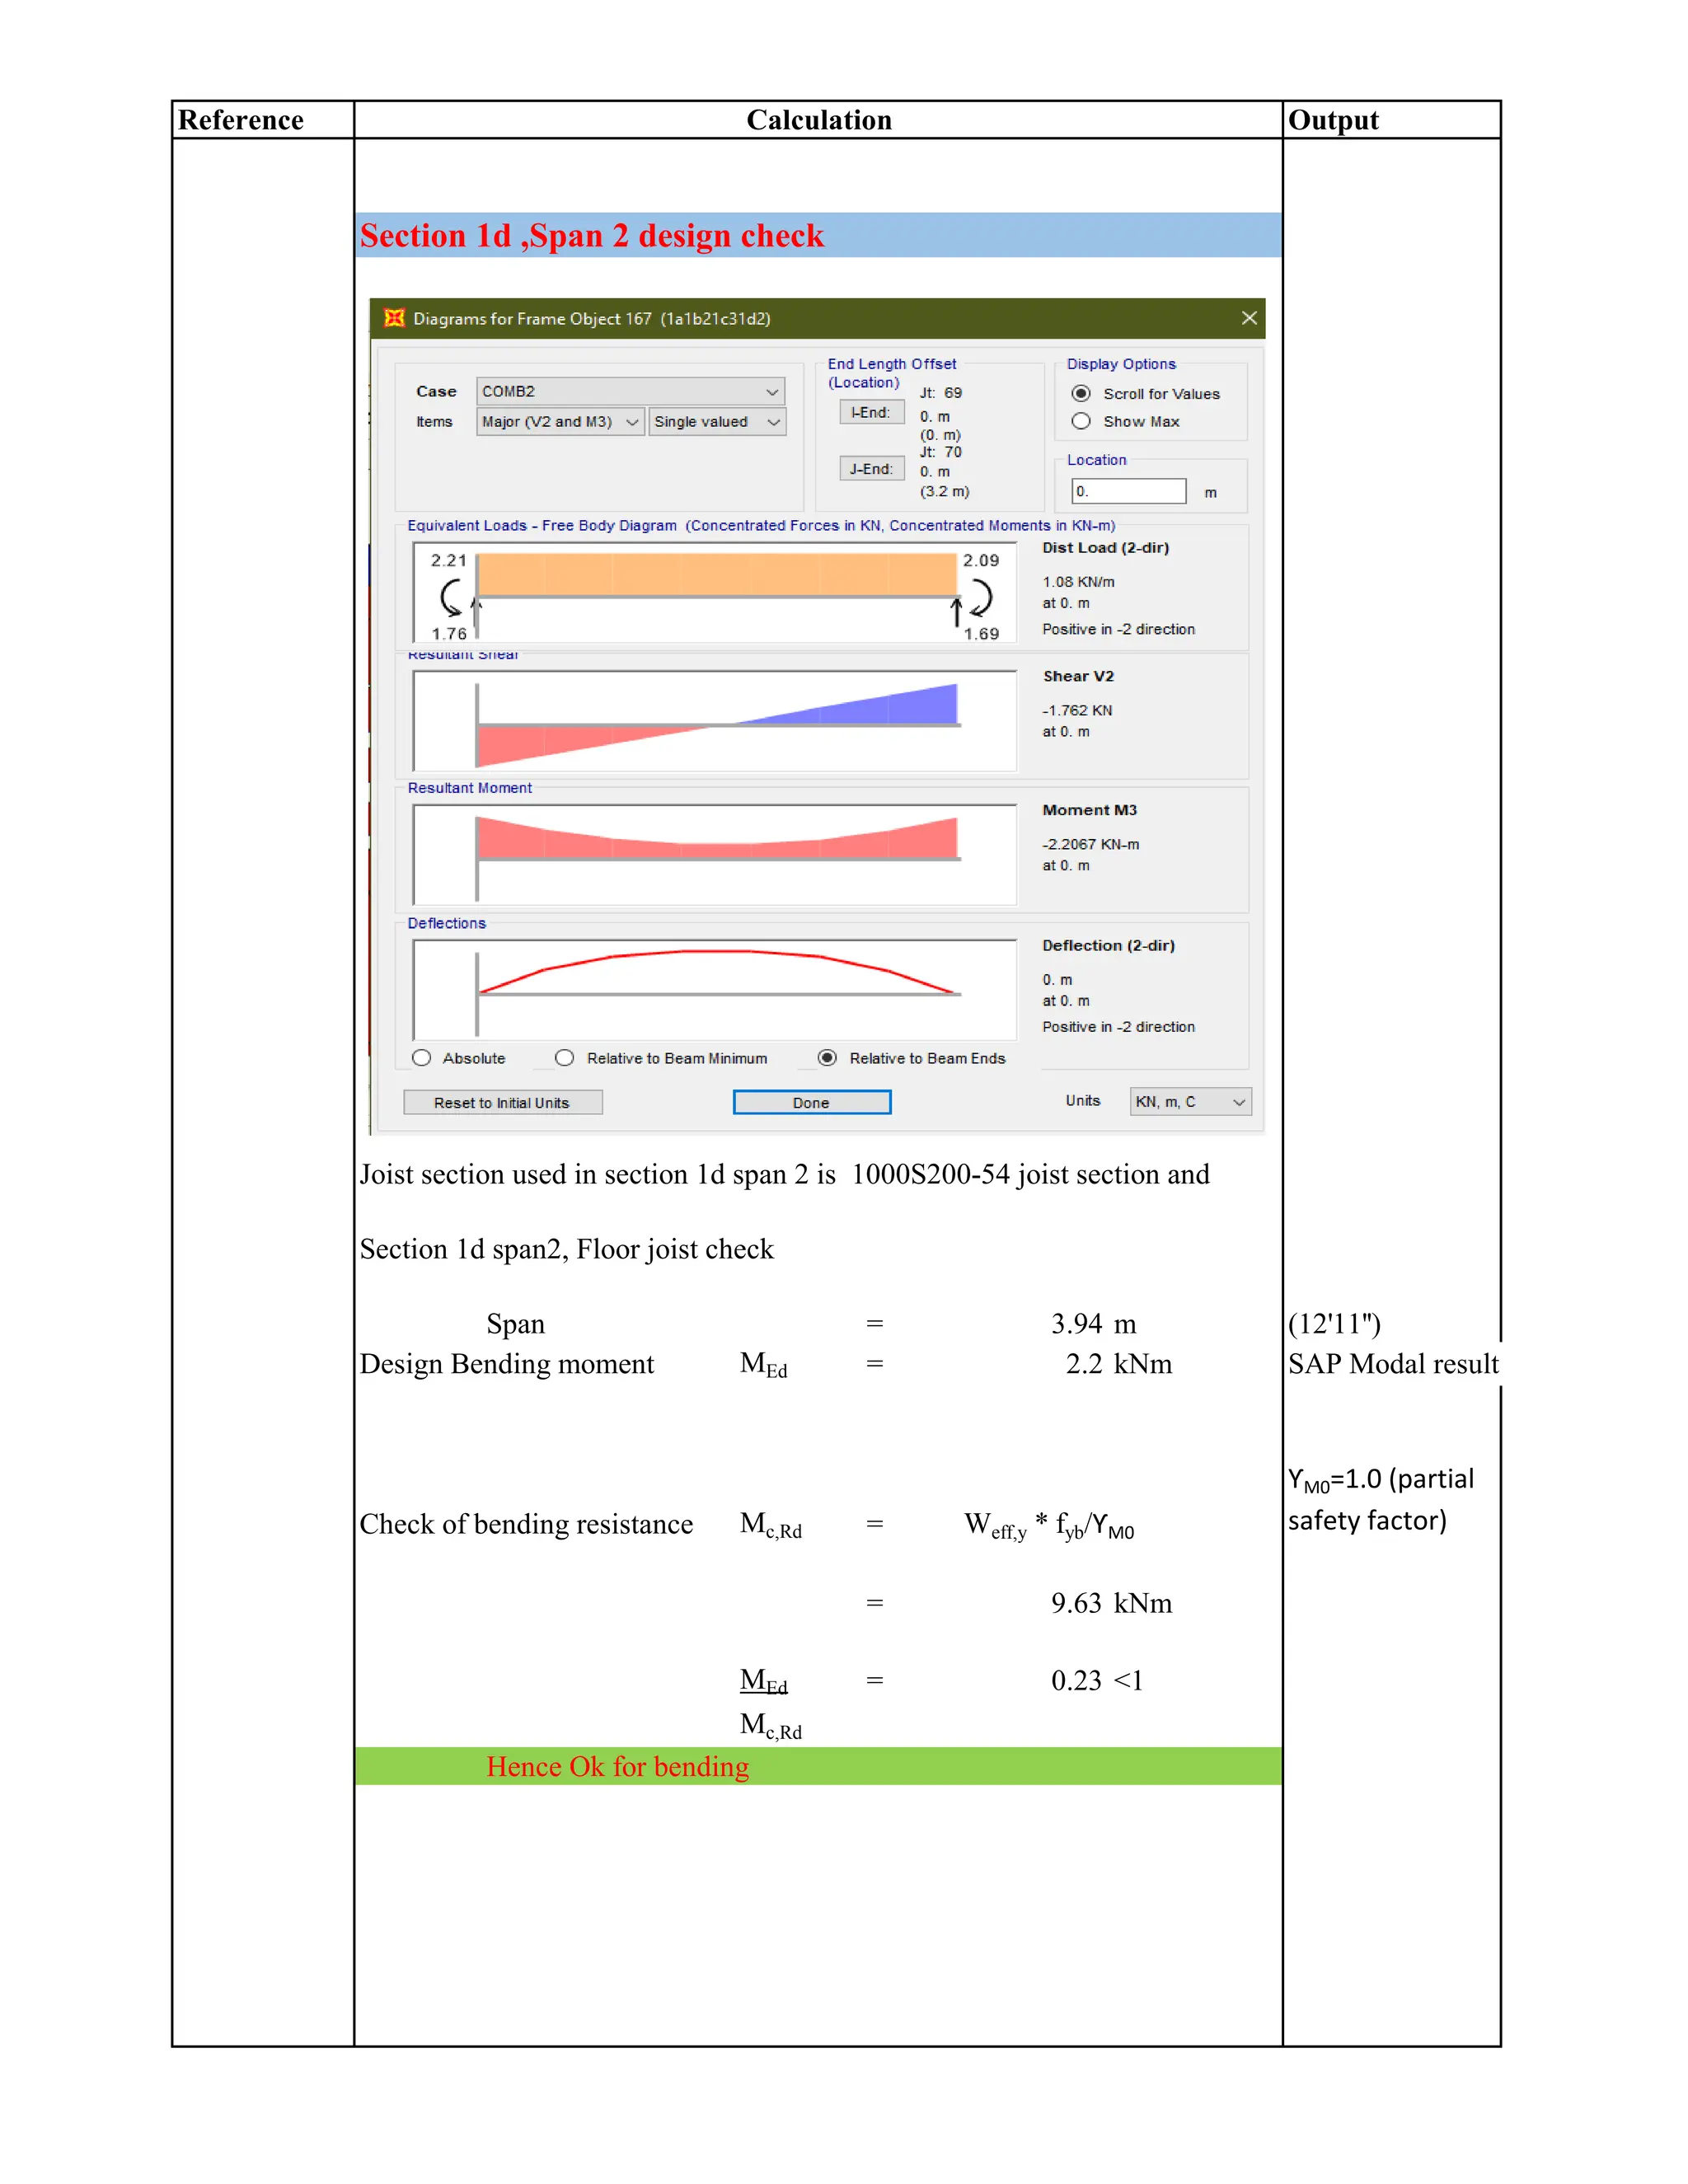Screen dimensions: 1688x2184
Task: Click the "(12'11")" output text
Action: point(1334,1324)
